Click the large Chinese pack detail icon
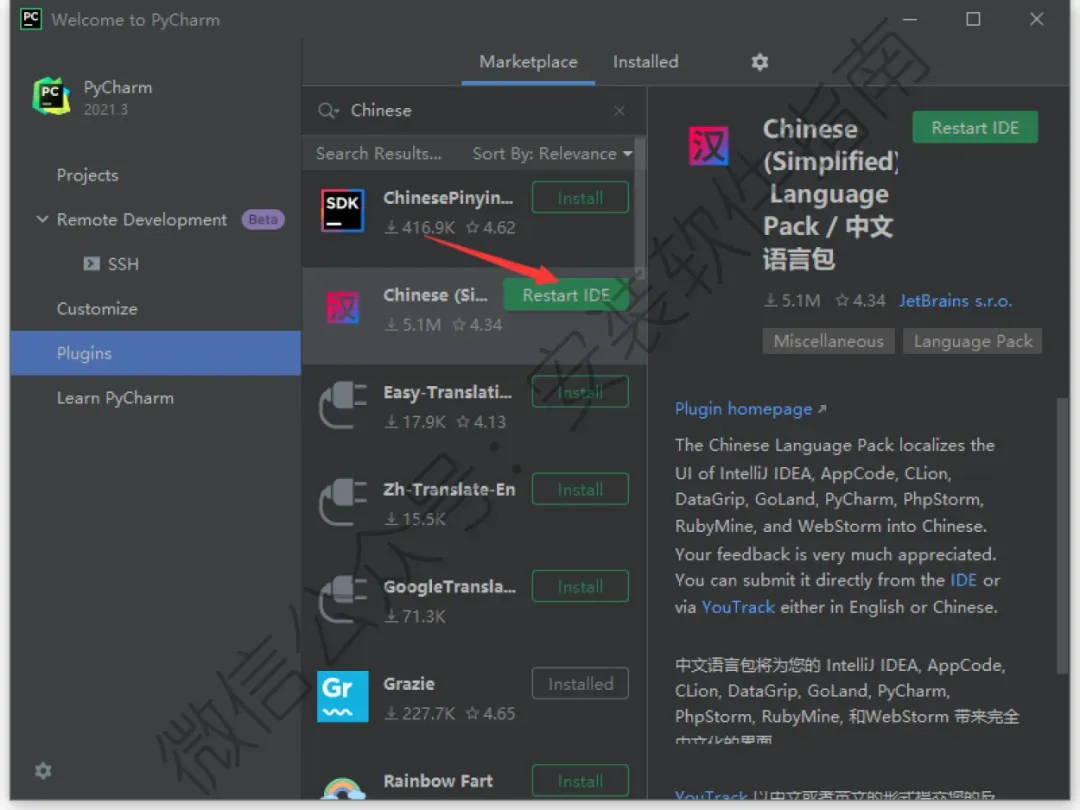Viewport: 1080px width, 810px height. [x=708, y=146]
